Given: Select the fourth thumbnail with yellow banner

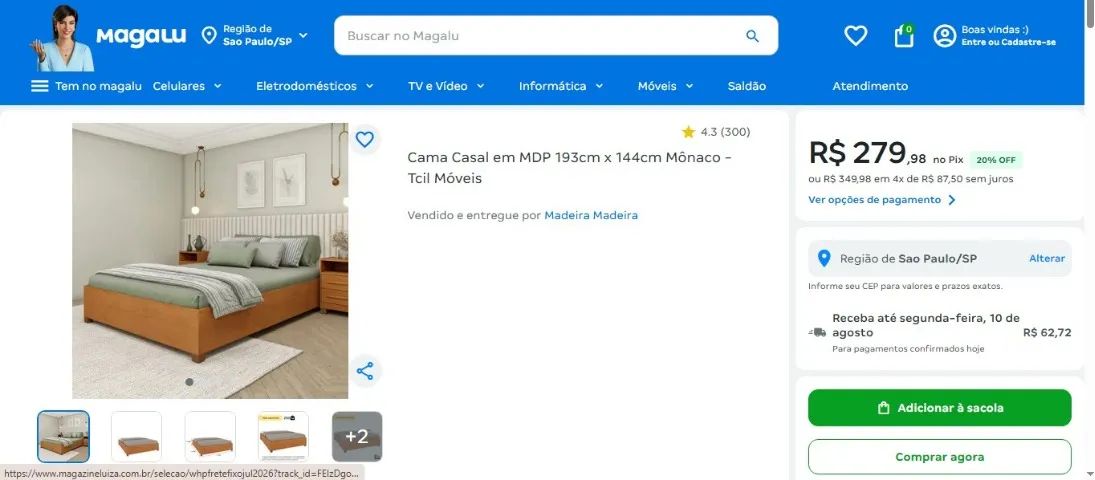Looking at the screenshot, I should 284,437.
